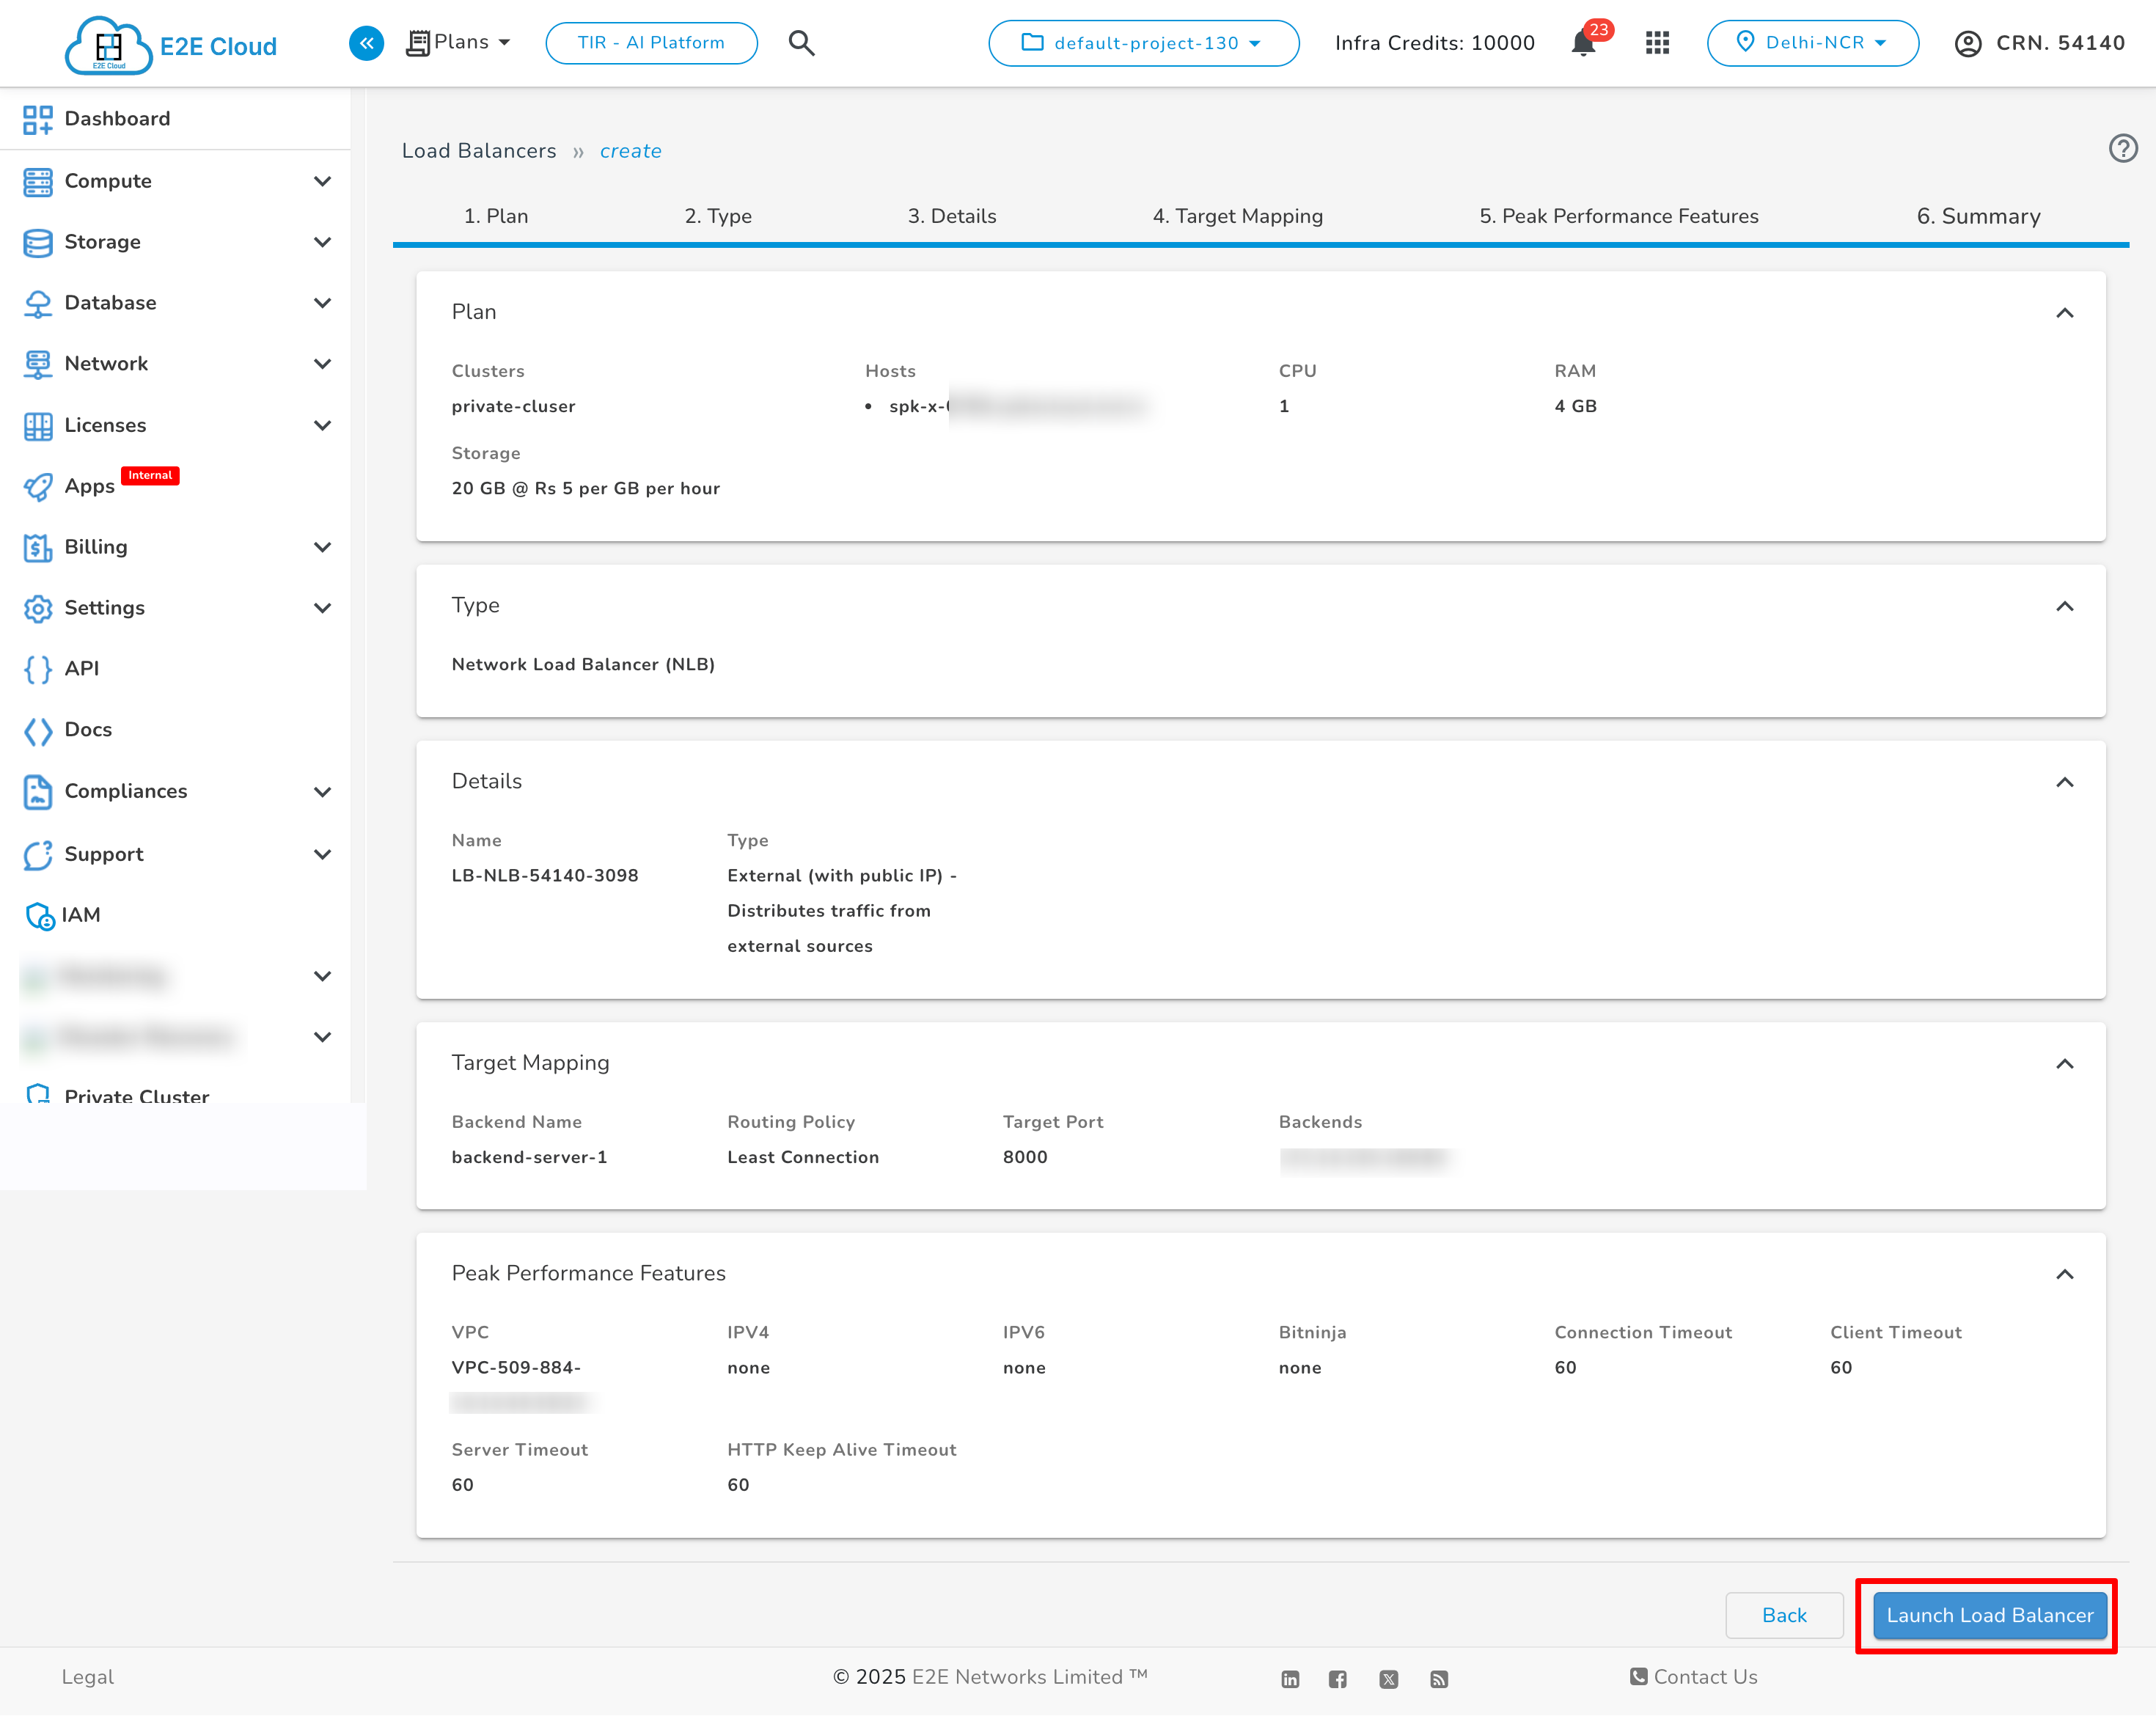Launch the Load Balancer
2156x1716 pixels.
(x=1988, y=1615)
